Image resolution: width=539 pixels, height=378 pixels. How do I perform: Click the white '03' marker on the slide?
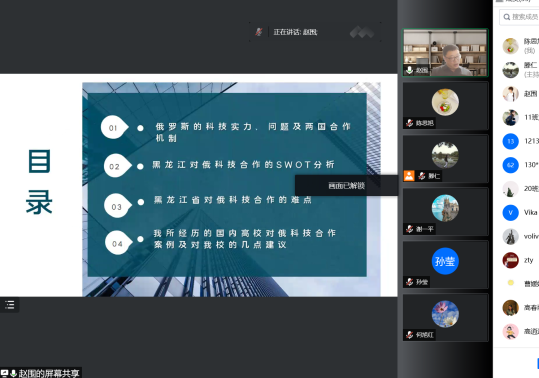pyautogui.click(x=118, y=206)
